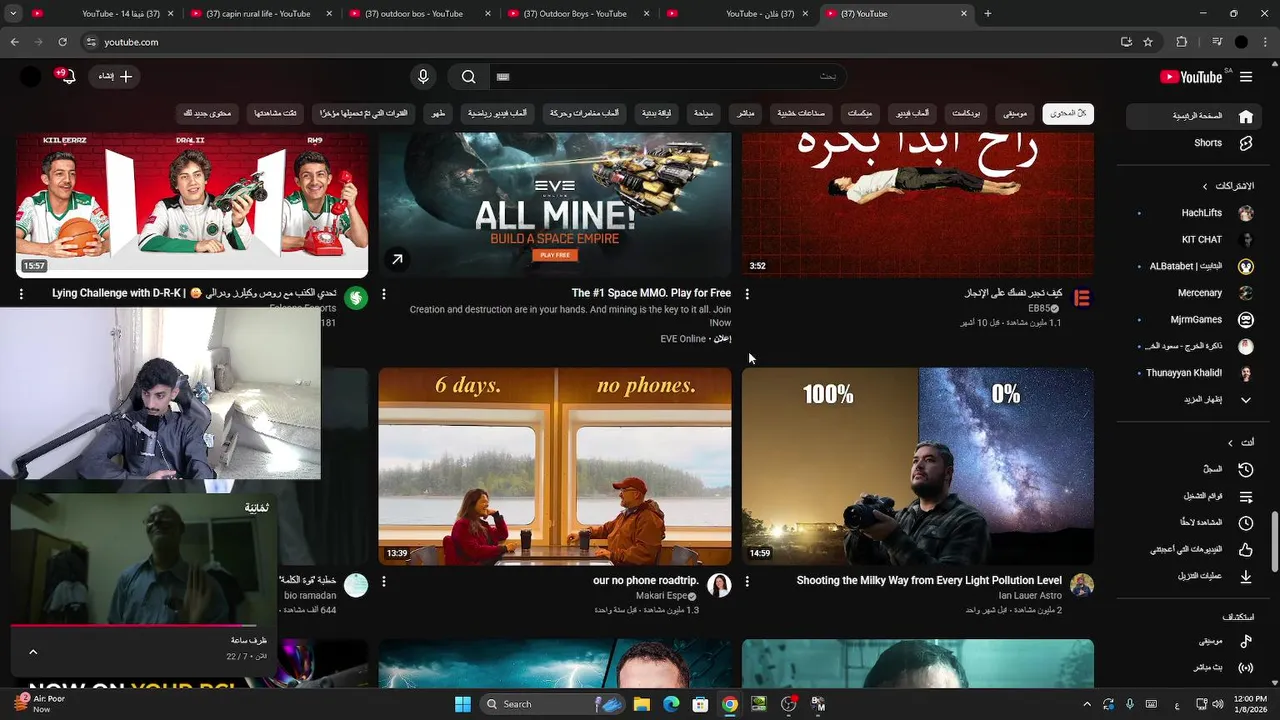The width and height of the screenshot is (1280, 720).
Task: Switch to 'capin rural life - YouTube' tab
Action: pyautogui.click(x=260, y=14)
